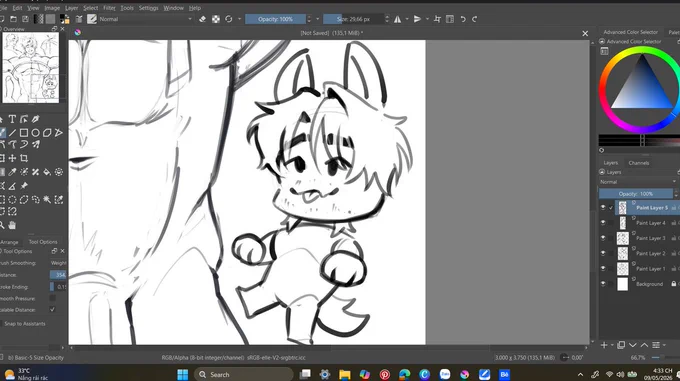Toggle Background layer visibility
680x381 pixels.
point(603,283)
